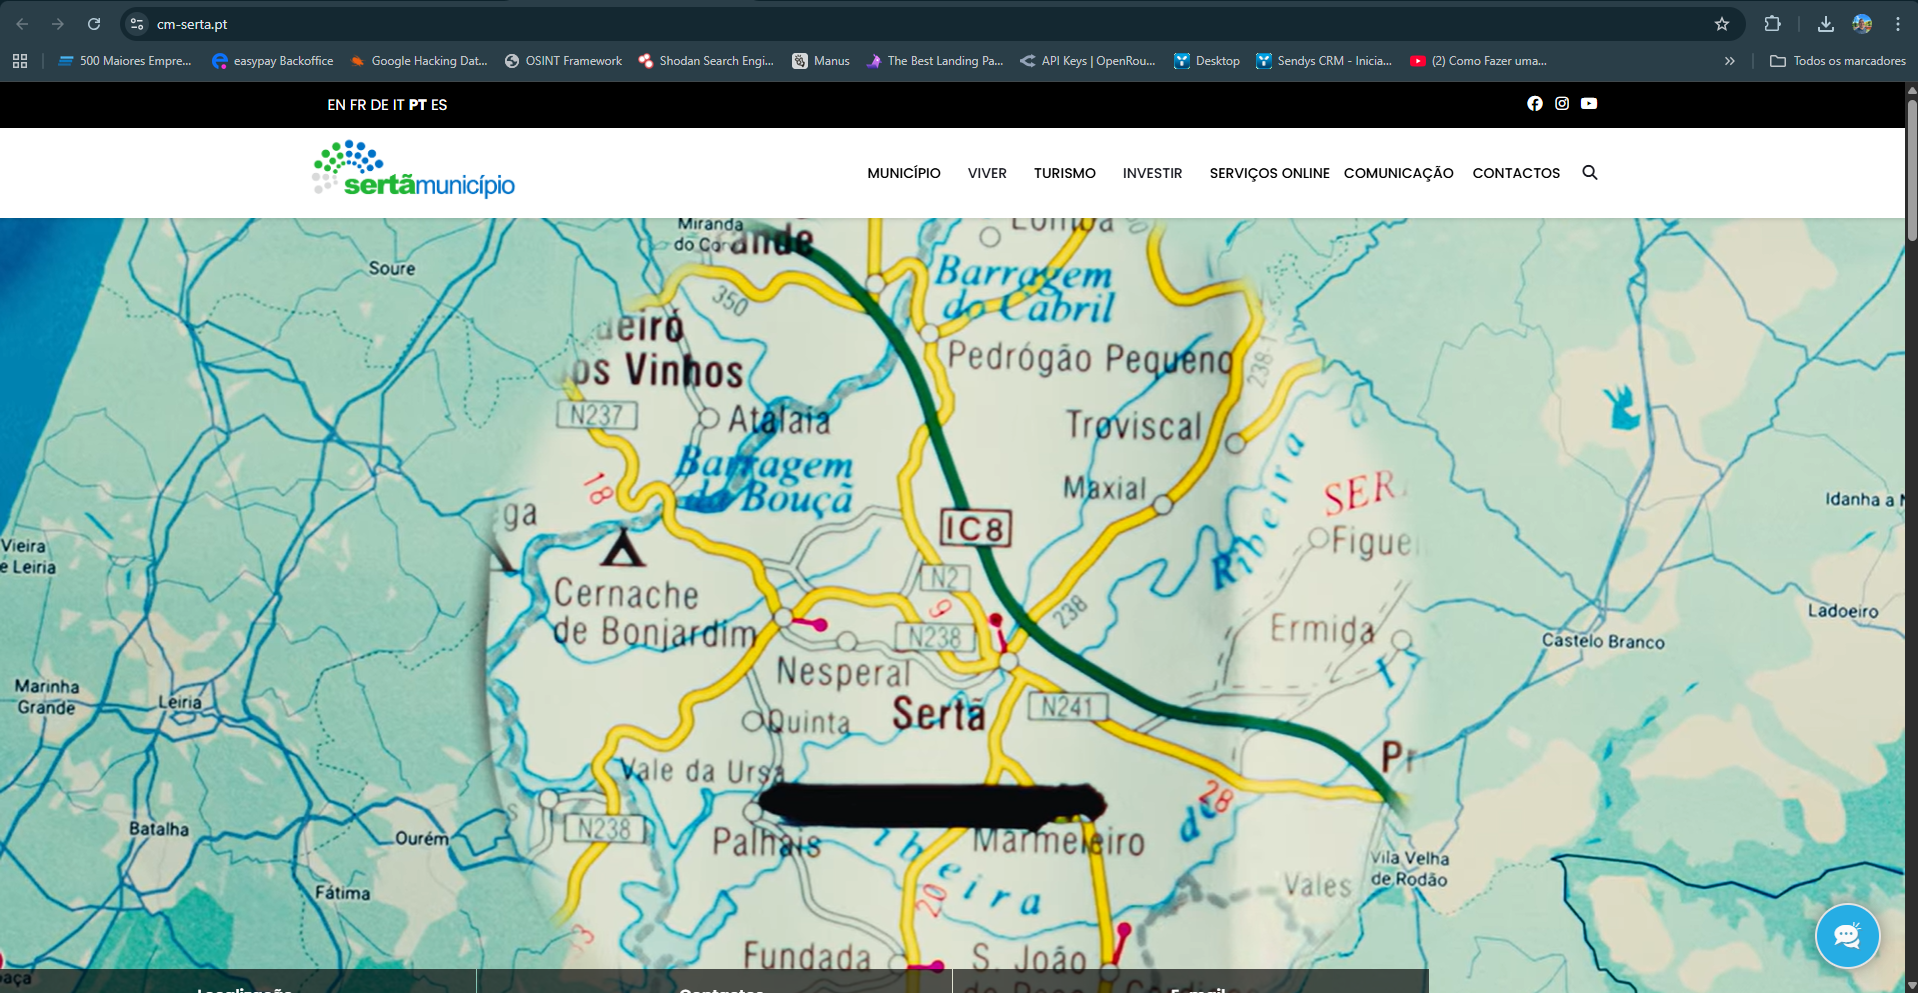Open the browser extensions icon
Viewport: 1918px width, 993px height.
pos(1772,24)
